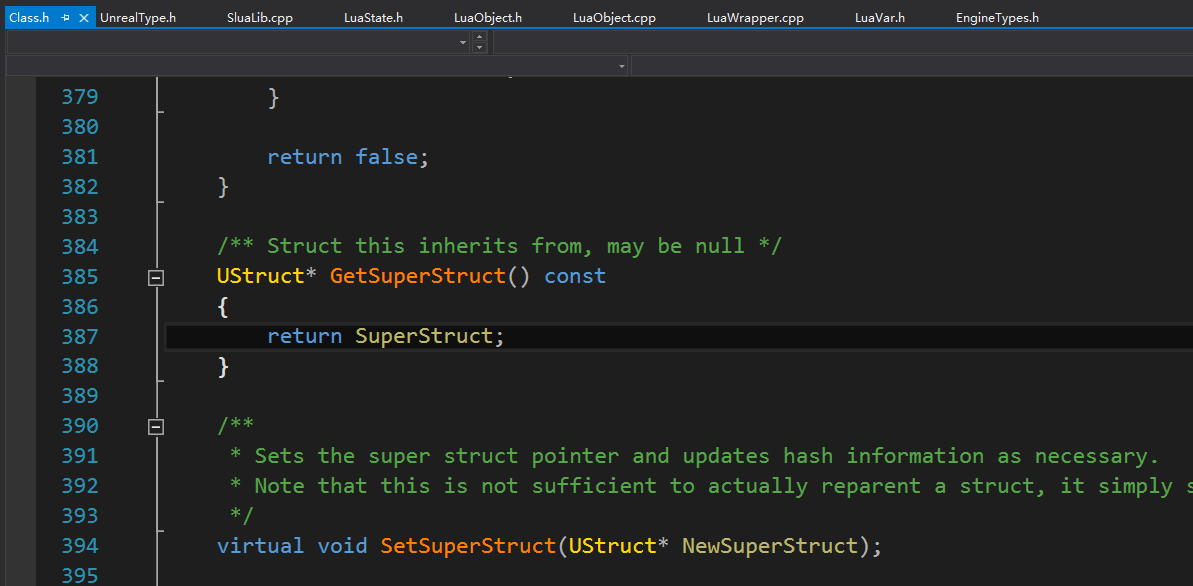Click SuperStruct in the return statement

pos(424,336)
